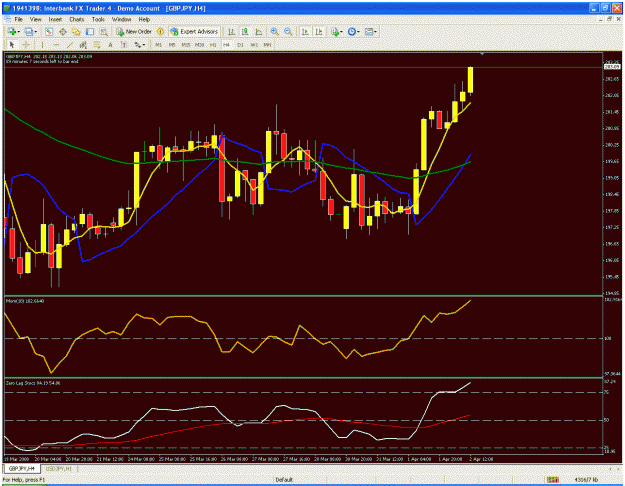Switch timeframe to M1
Image resolution: width=625 pixels, height=486 pixels.
(x=158, y=45)
